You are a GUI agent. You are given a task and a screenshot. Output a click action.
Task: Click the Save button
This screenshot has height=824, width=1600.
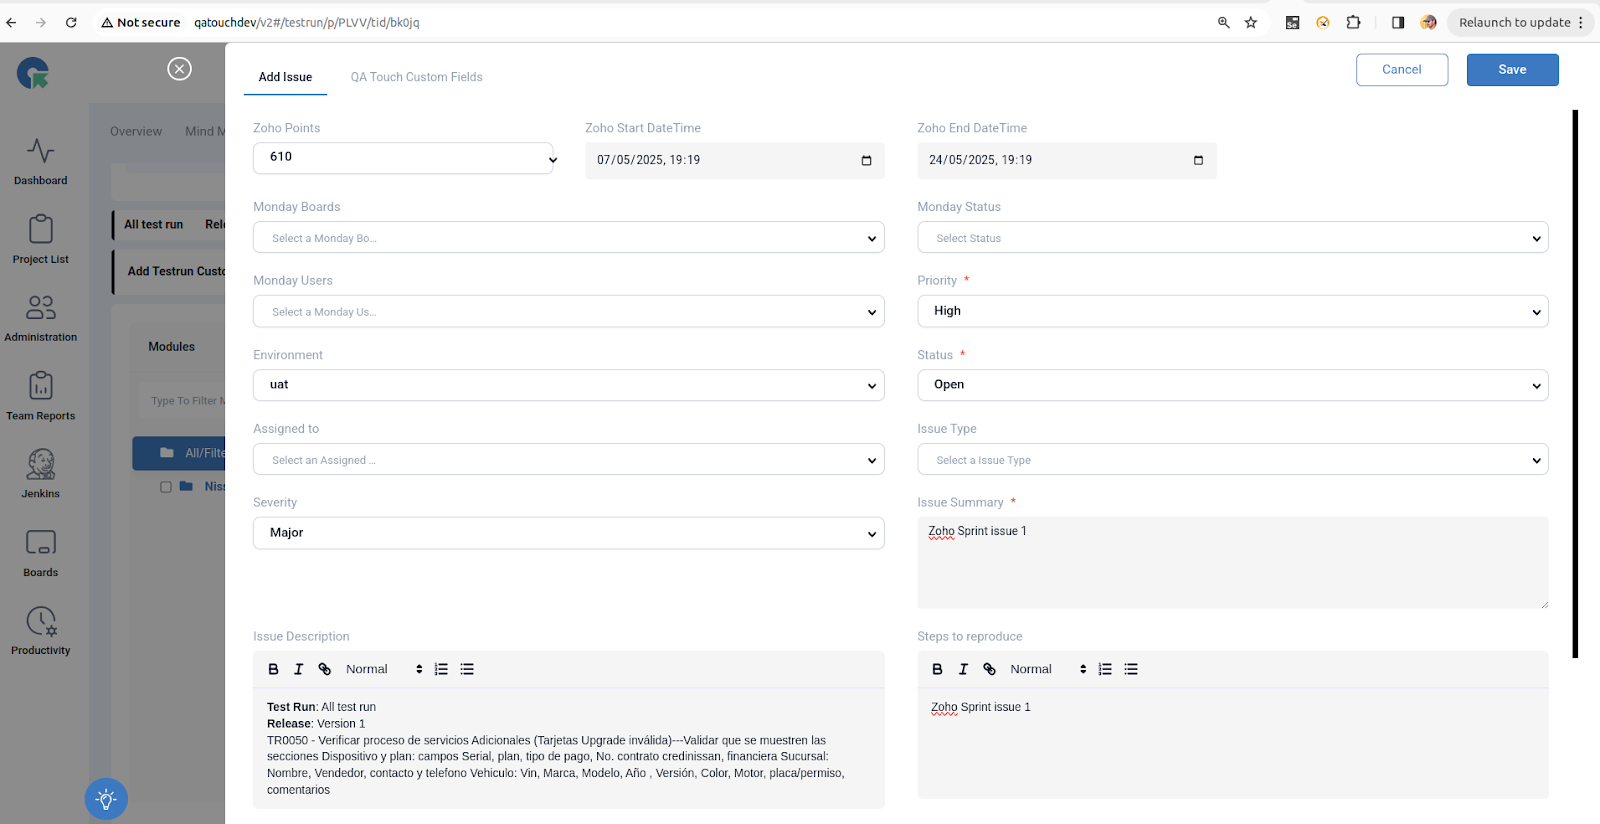[x=1512, y=70]
